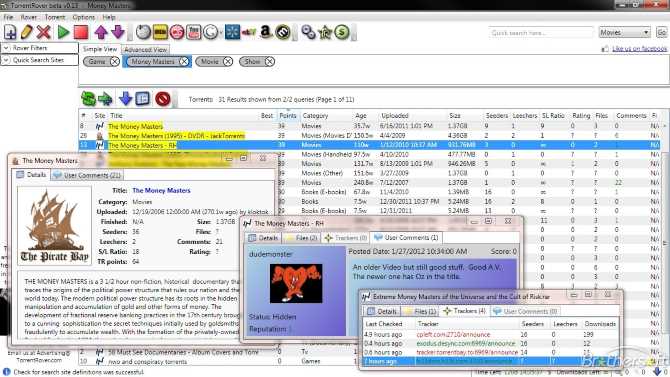670x377 pixels.
Task: Remove the Money Masters query tag
Action: [x=184, y=62]
